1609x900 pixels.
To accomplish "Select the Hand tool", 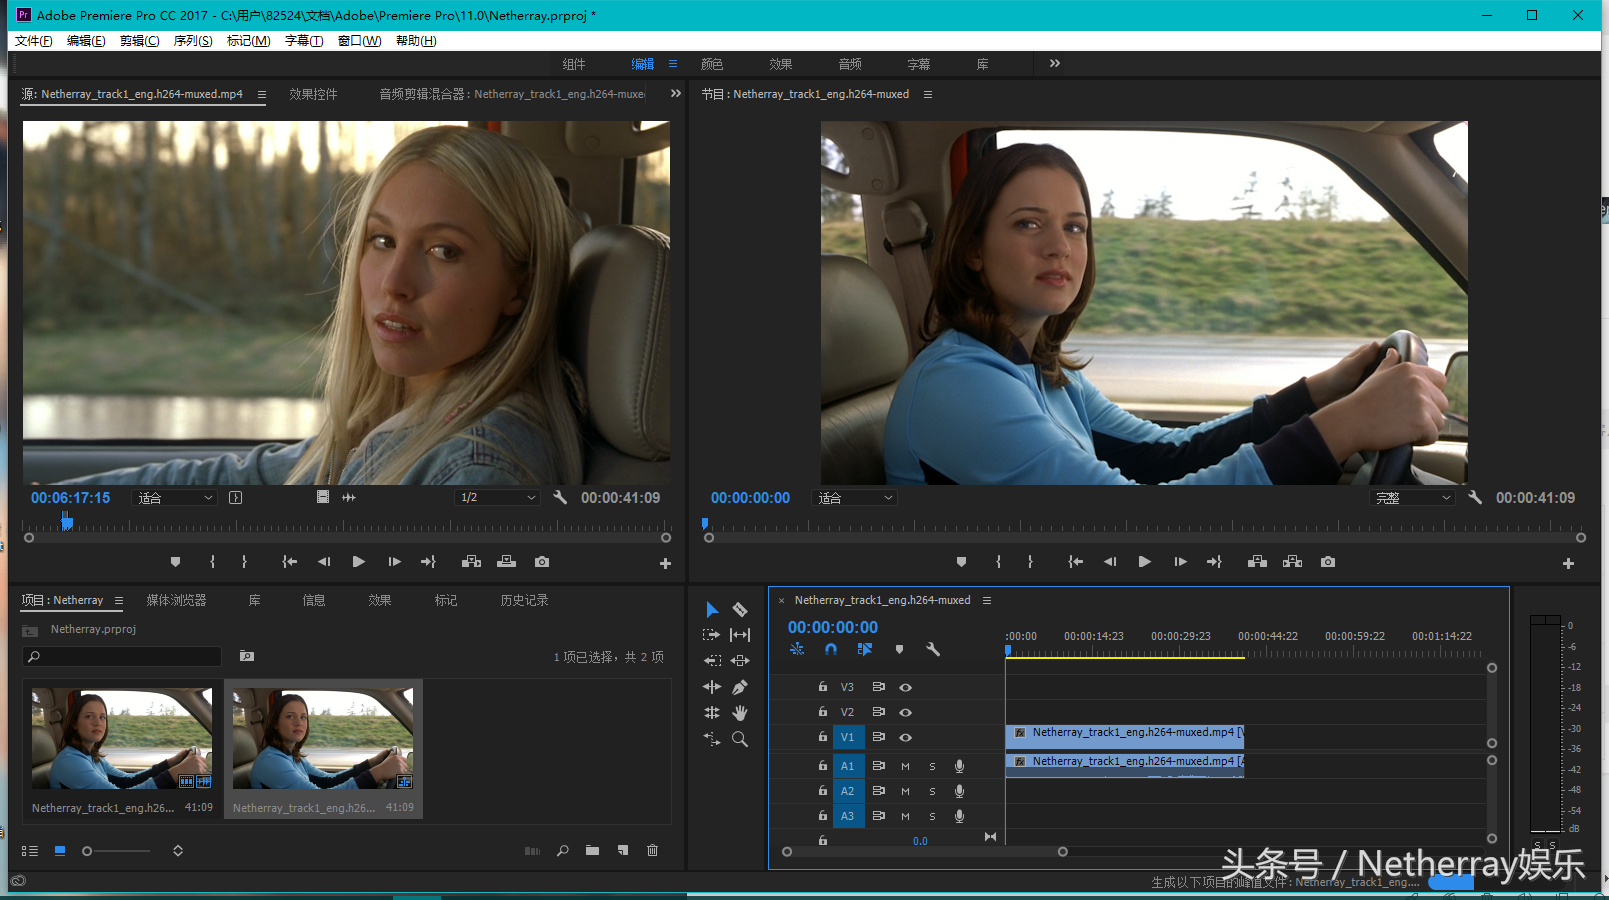I will (740, 713).
